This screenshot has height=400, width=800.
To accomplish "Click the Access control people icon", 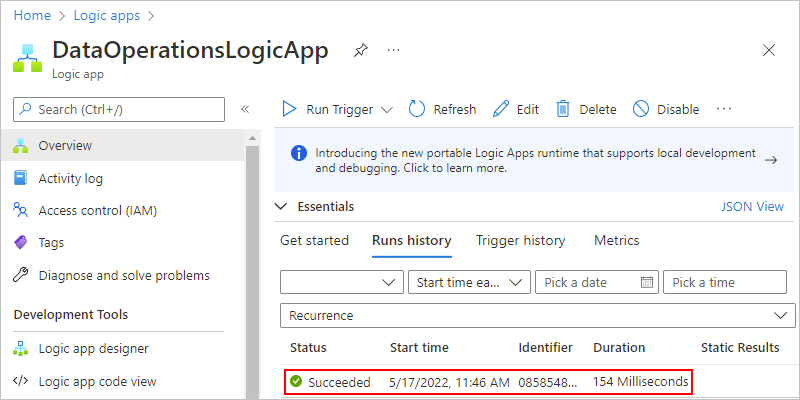I will pyautogui.click(x=20, y=210).
